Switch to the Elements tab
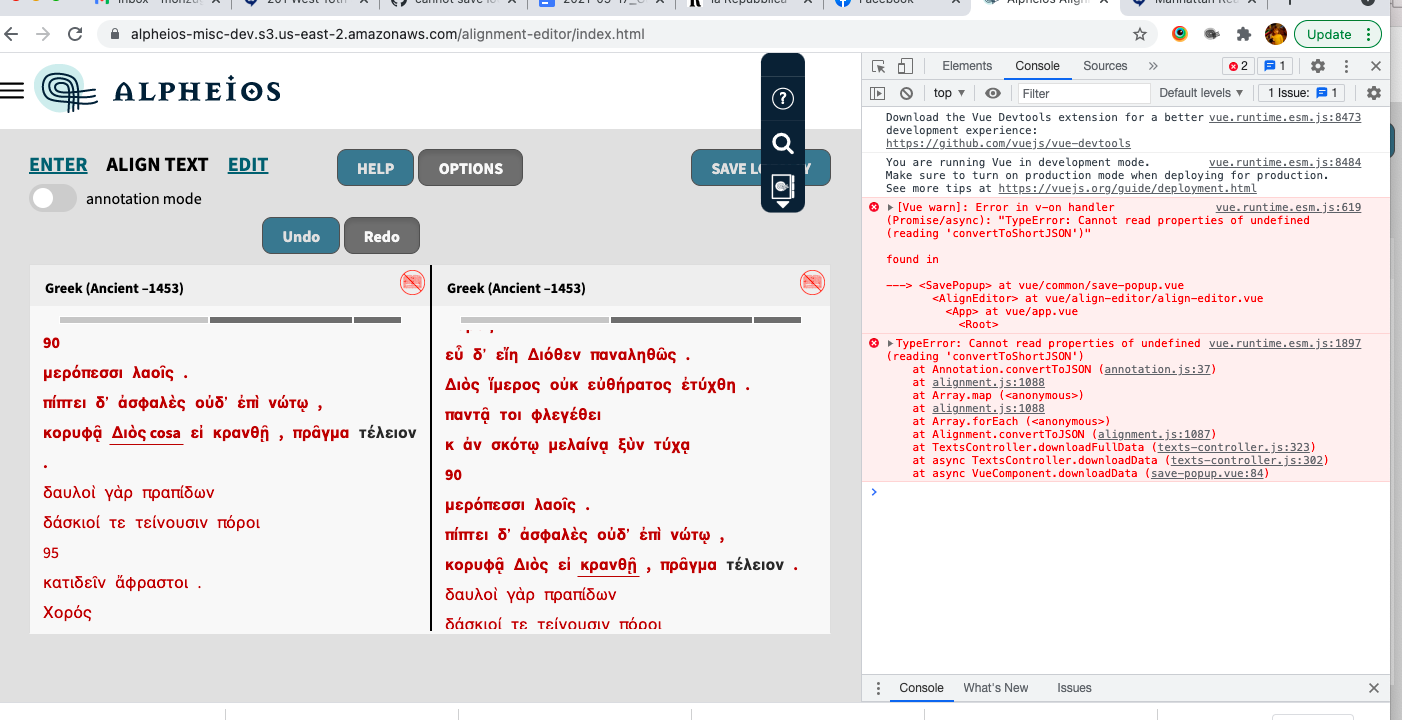 point(966,65)
